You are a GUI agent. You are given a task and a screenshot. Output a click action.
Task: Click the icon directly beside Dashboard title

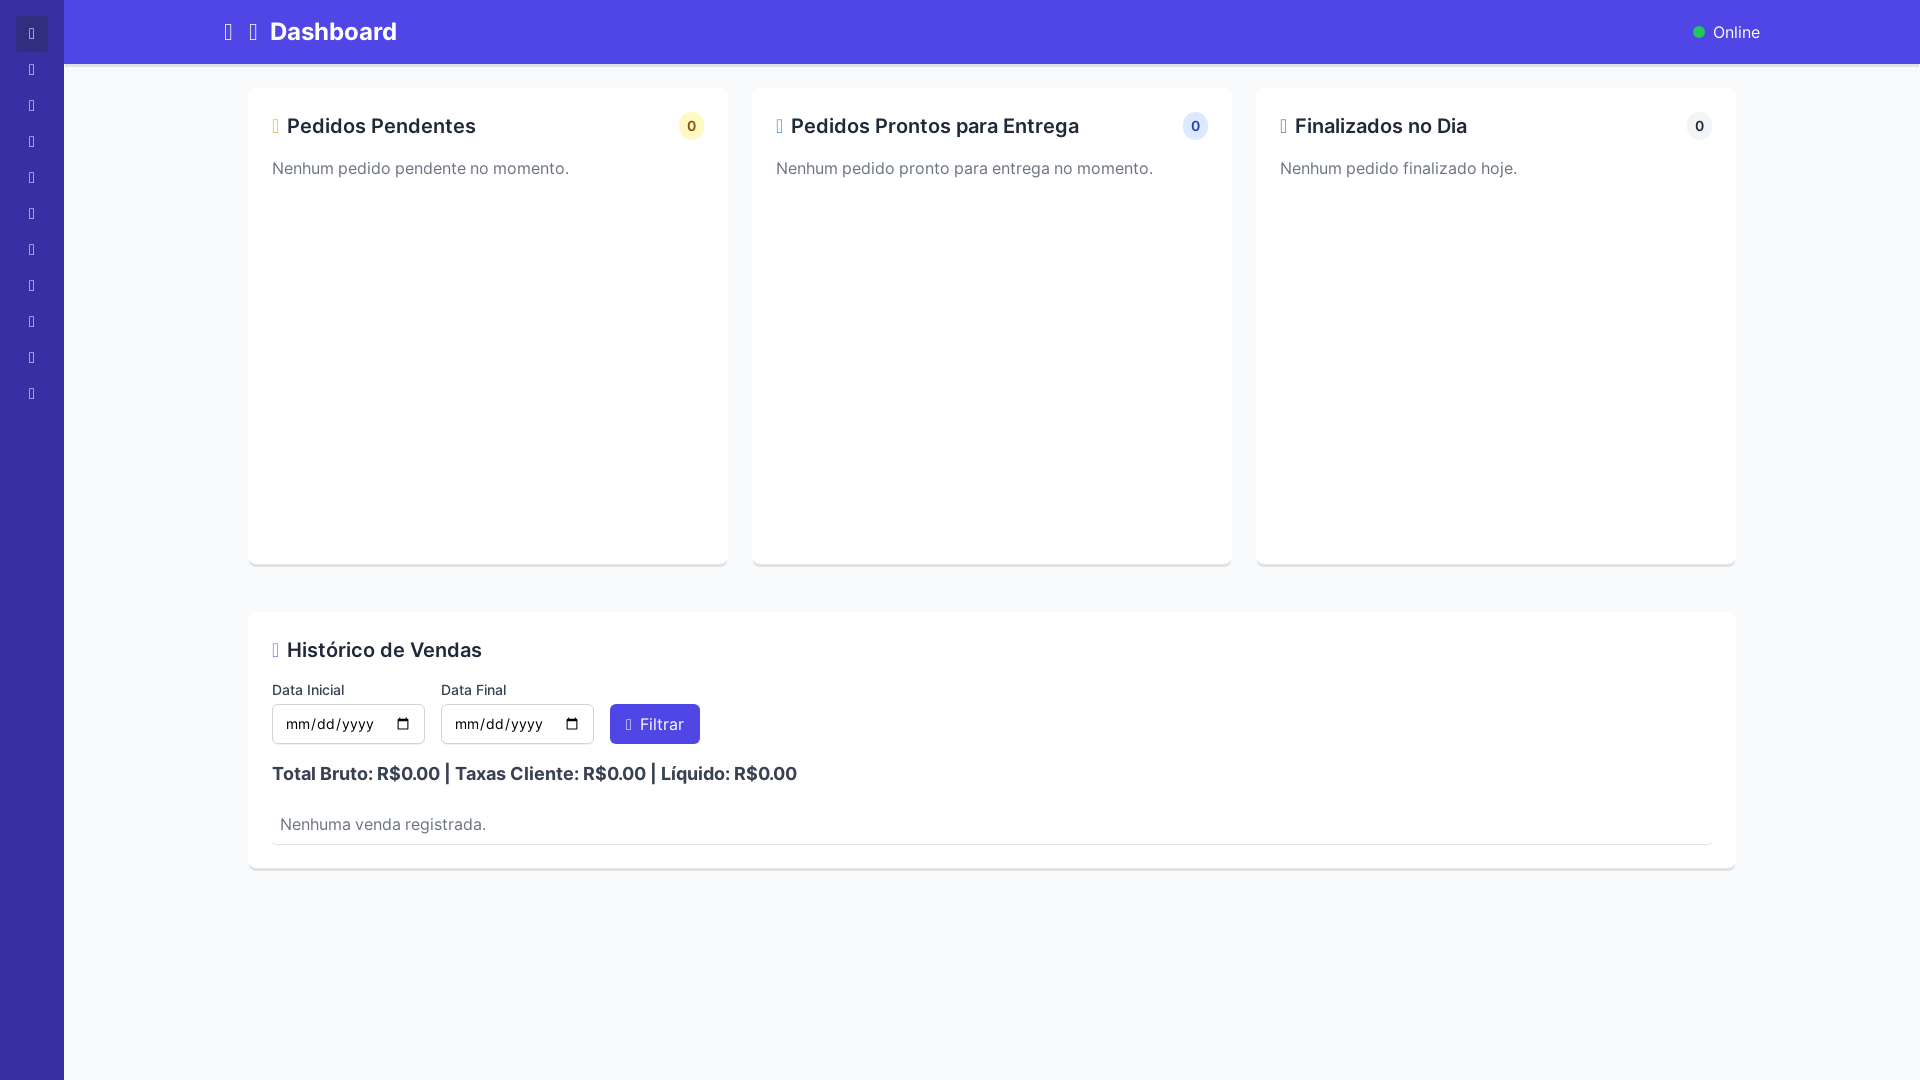(253, 32)
